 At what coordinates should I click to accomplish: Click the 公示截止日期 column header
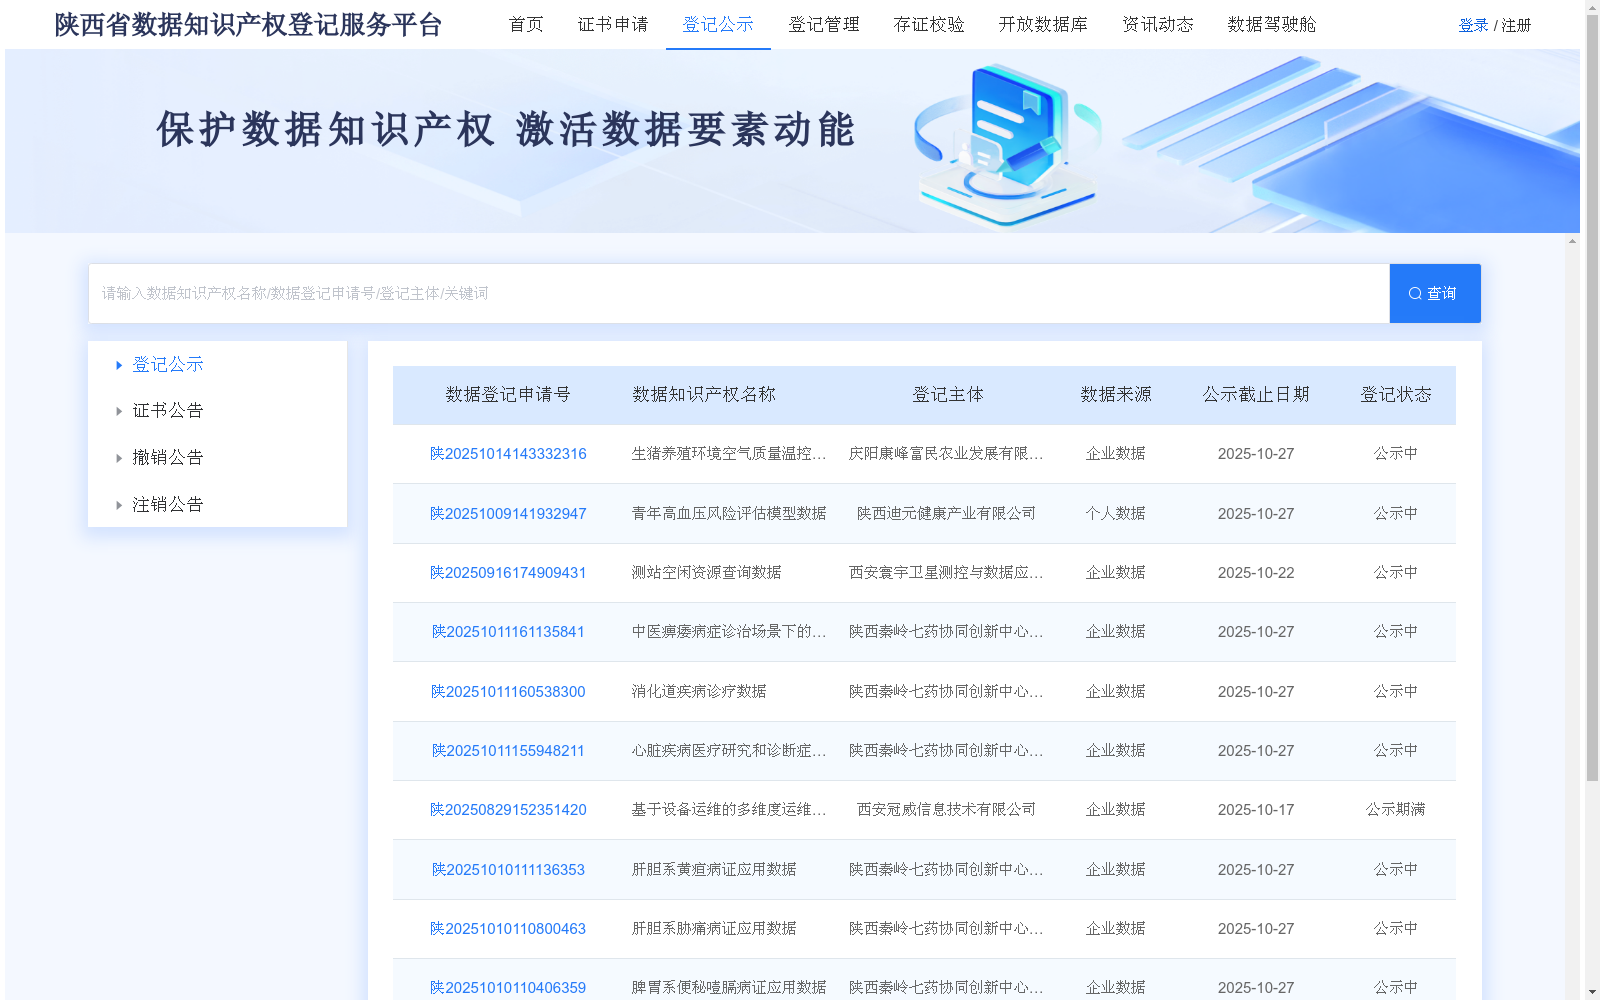click(x=1256, y=395)
